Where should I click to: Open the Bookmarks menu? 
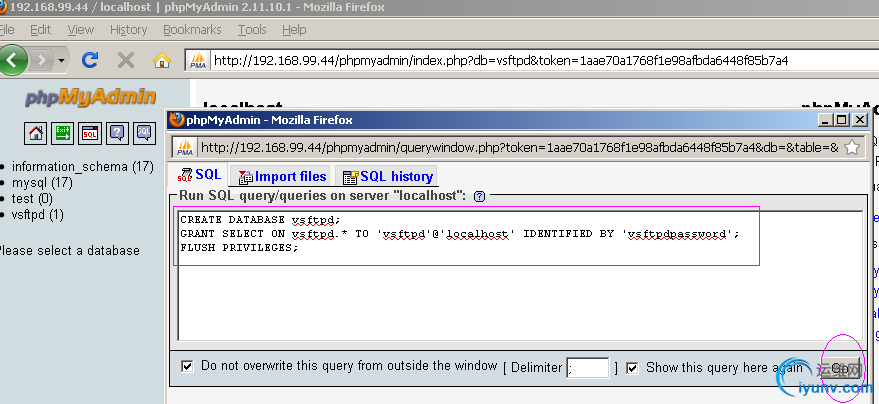tap(192, 30)
